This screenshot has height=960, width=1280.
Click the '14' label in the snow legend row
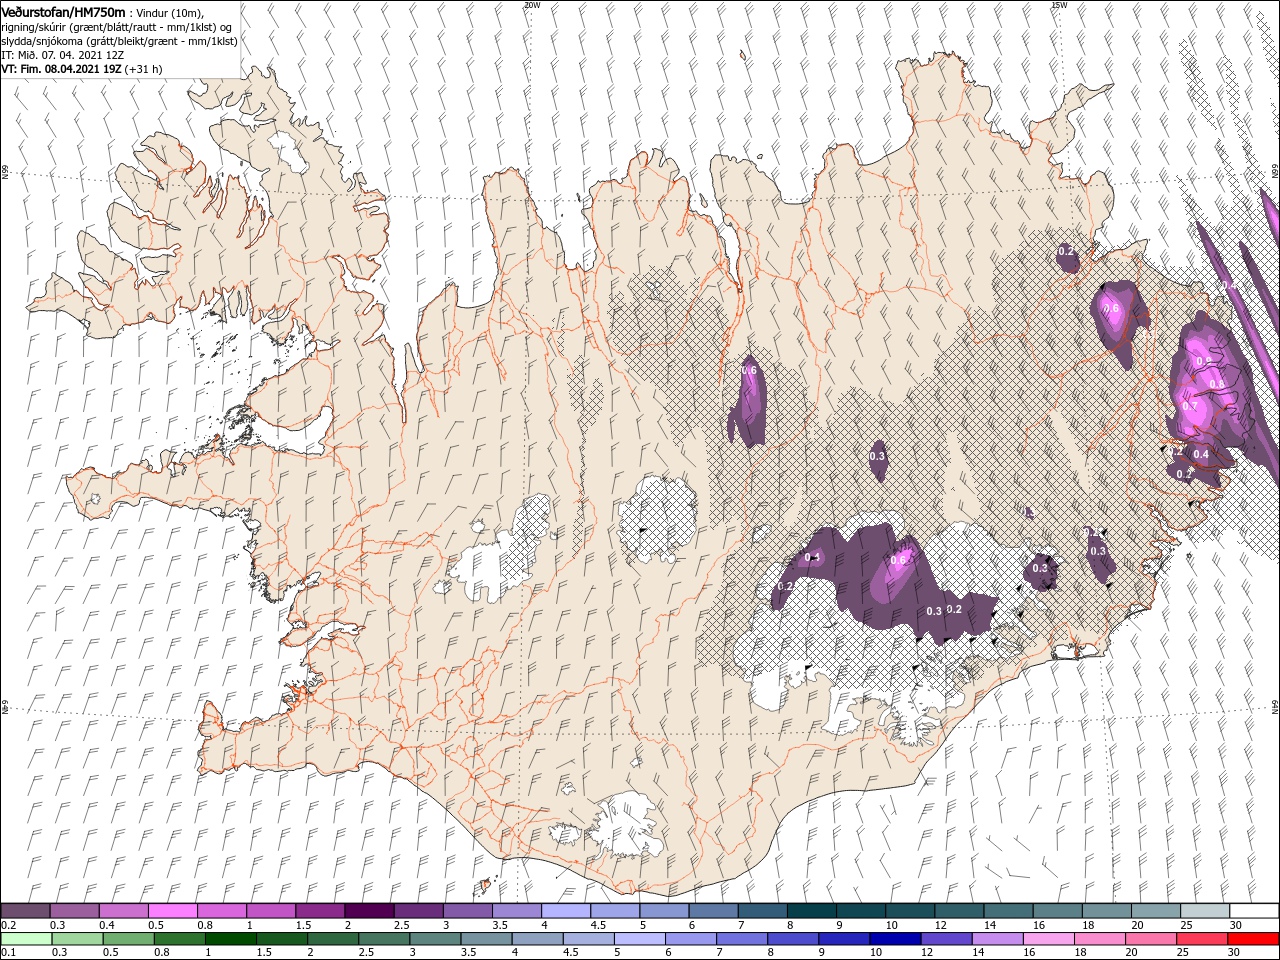(989, 925)
